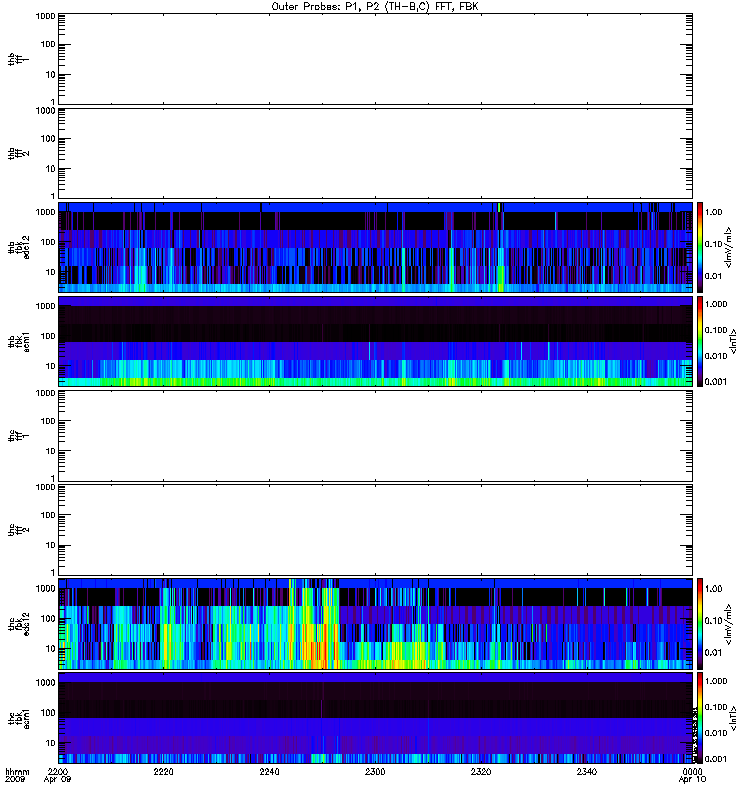This screenshot has width=750, height=800.
Task: Click the 100 y-tick label of thb fff 2
Action: (48, 139)
